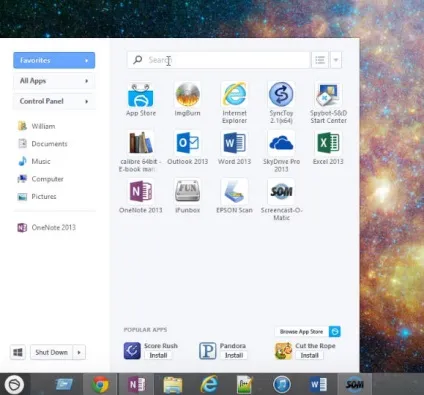Open the Music folder
Viewport: 424px width, 395px height.
click(34, 161)
